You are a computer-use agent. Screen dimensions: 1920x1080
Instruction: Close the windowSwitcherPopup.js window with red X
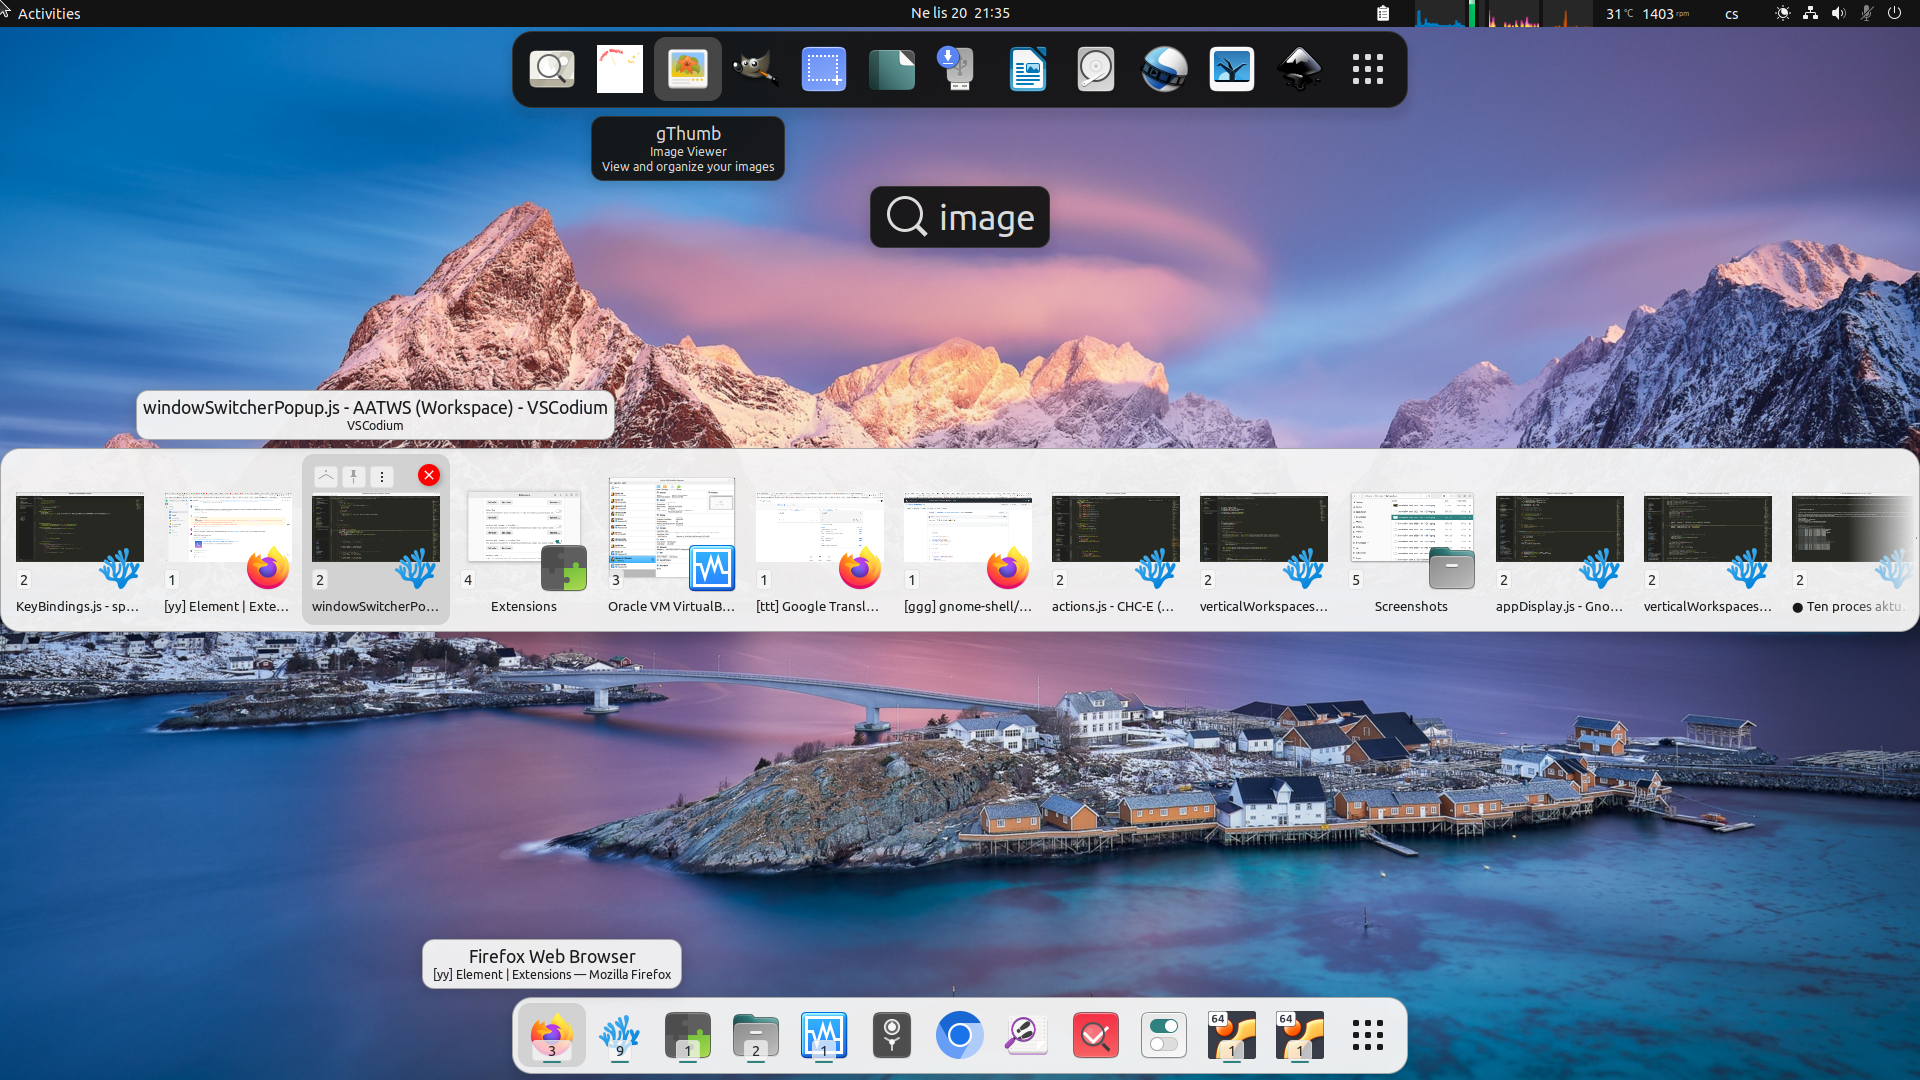tap(429, 475)
